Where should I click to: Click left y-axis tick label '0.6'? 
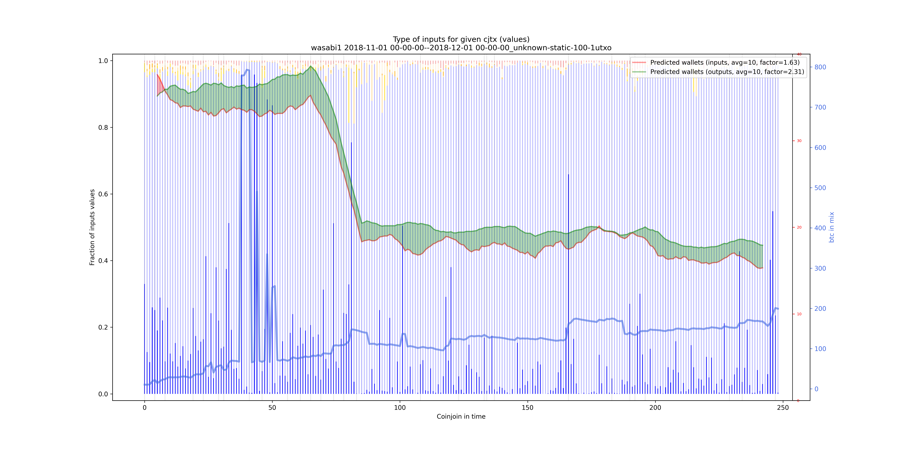click(x=103, y=194)
